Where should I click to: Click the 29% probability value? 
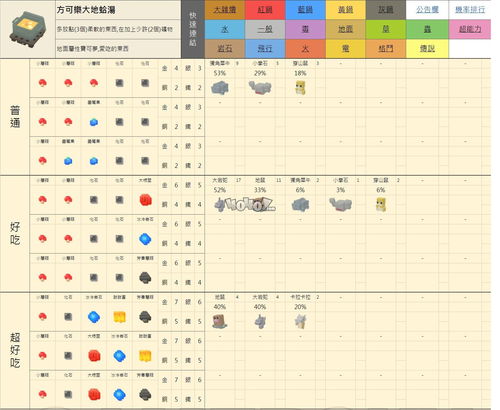pos(260,73)
